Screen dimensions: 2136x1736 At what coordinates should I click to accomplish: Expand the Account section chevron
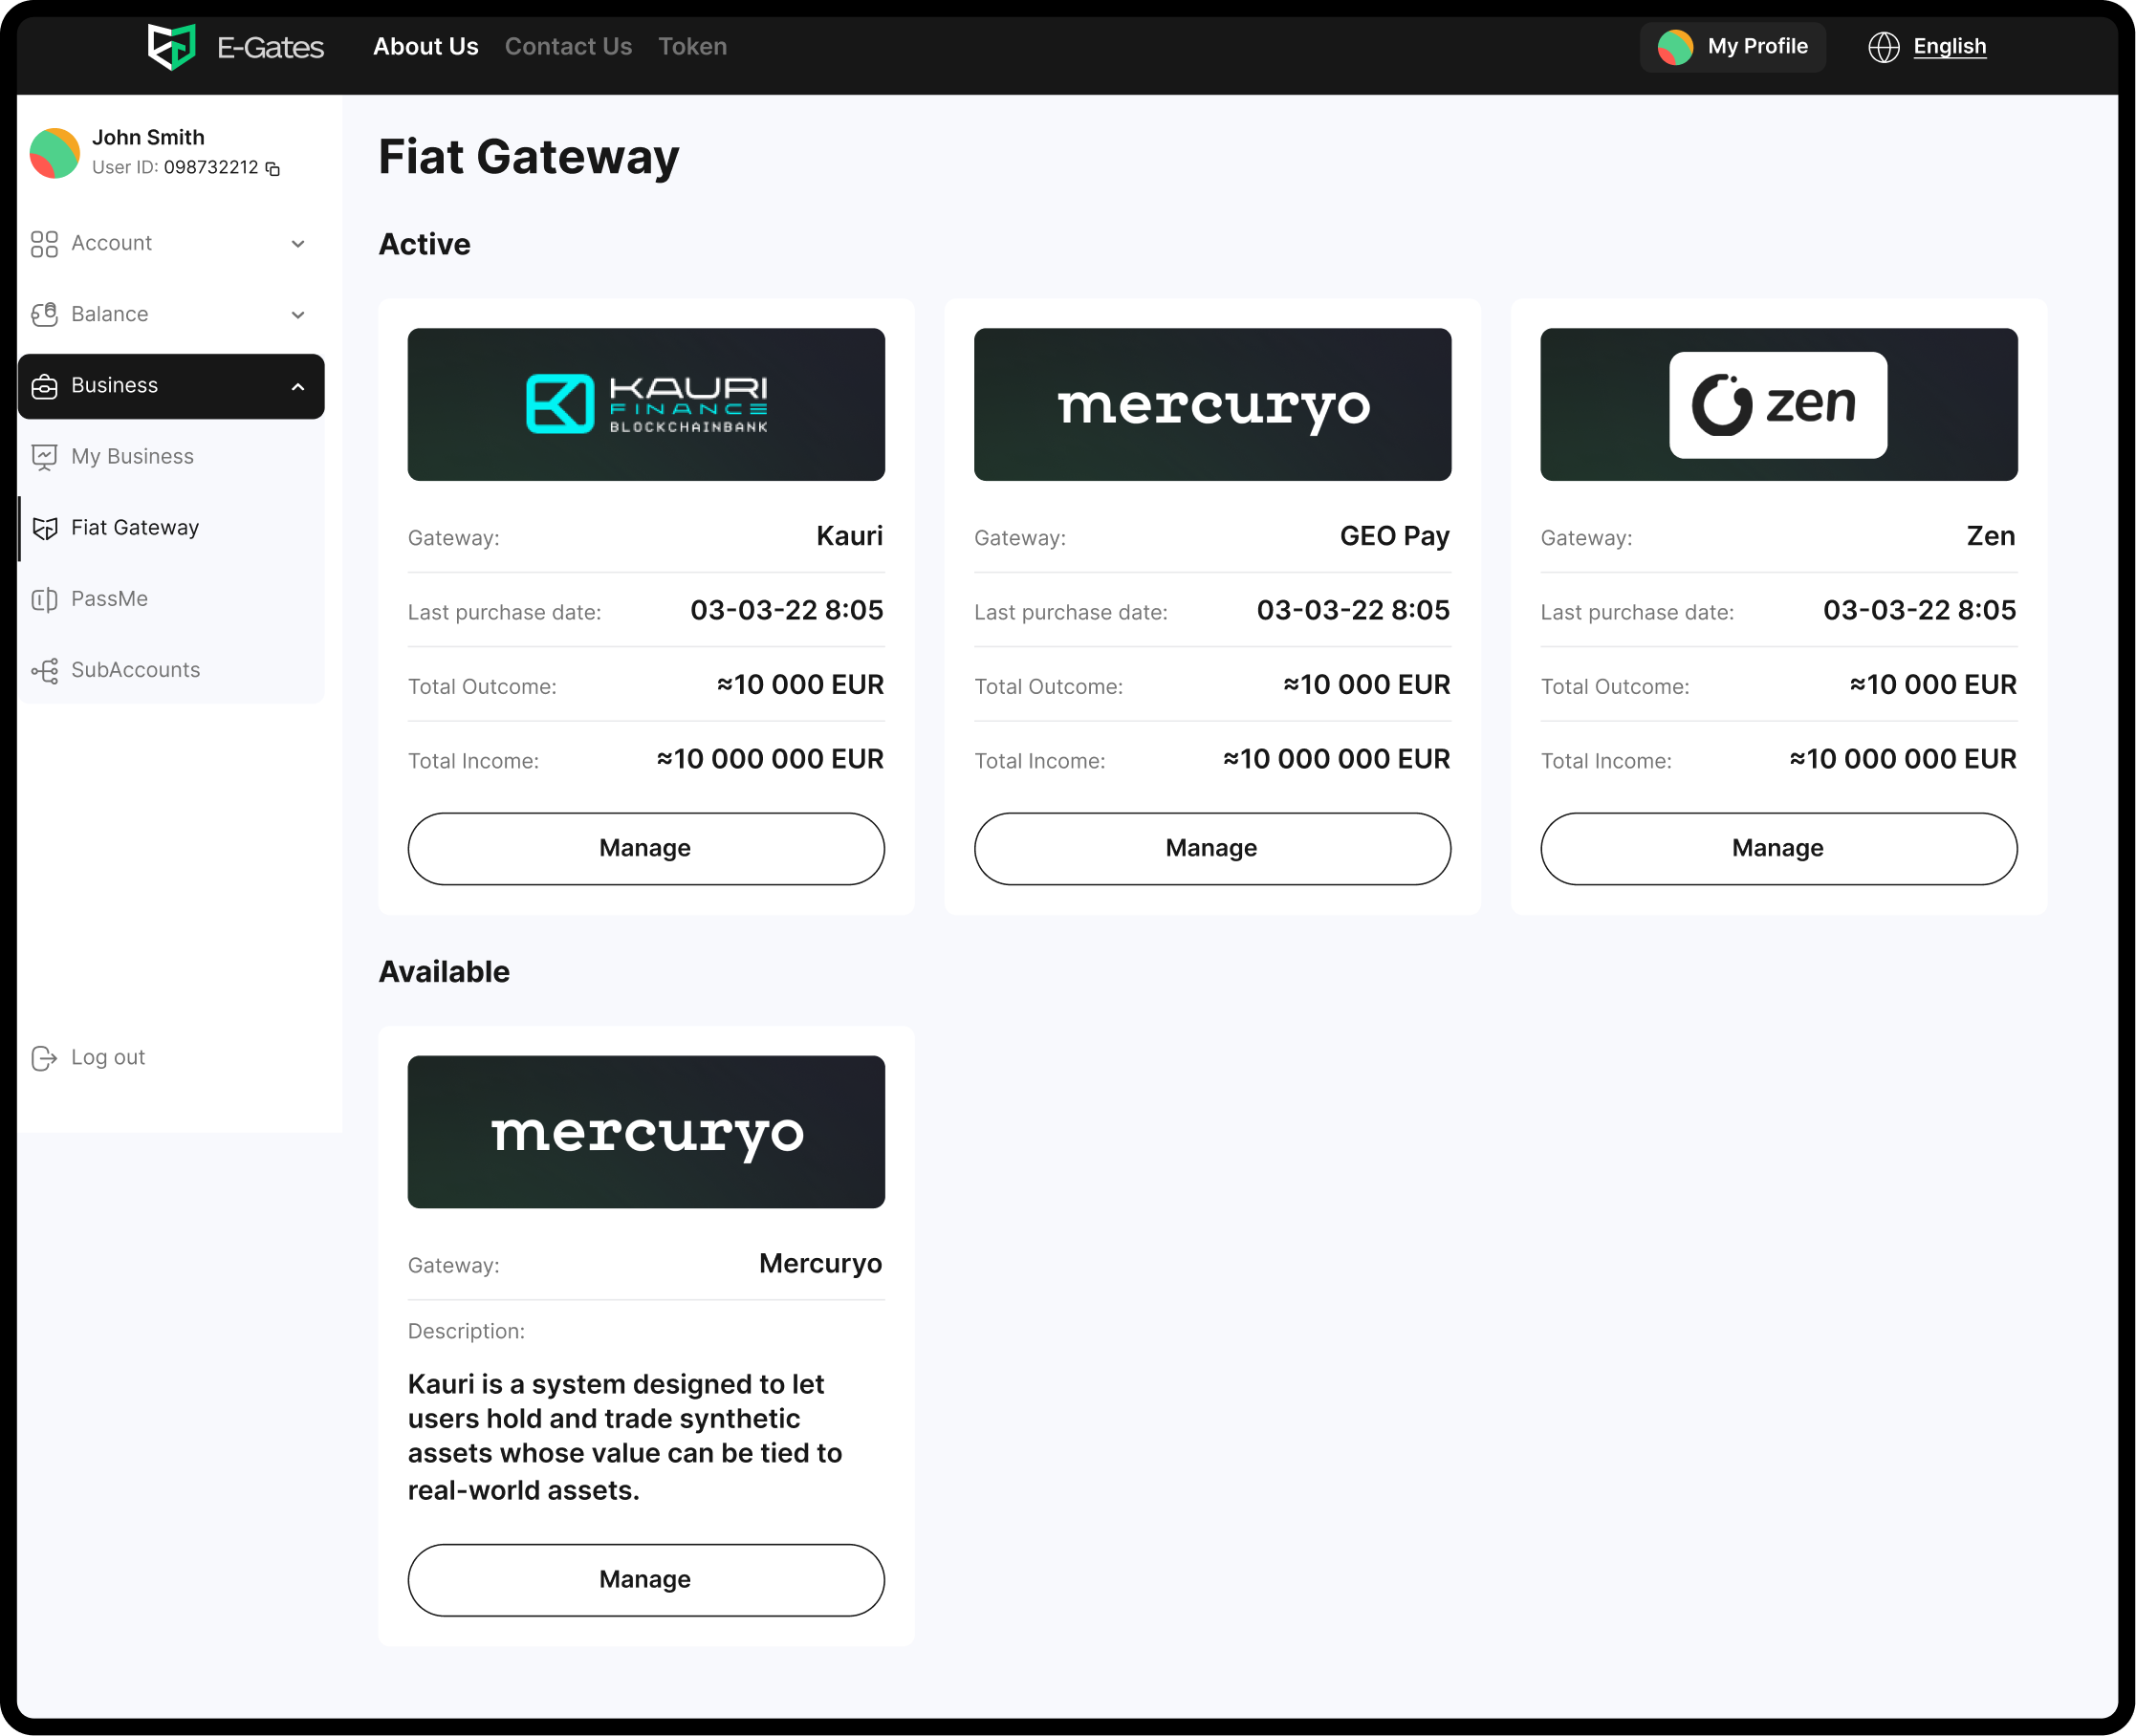point(298,244)
